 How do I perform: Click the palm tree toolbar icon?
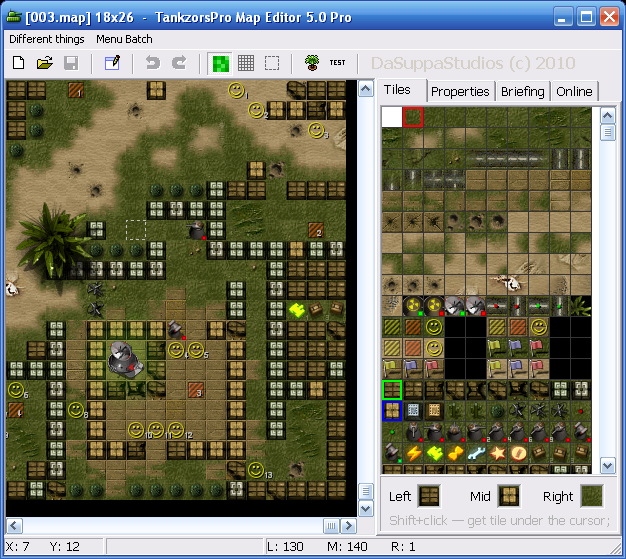click(312, 63)
